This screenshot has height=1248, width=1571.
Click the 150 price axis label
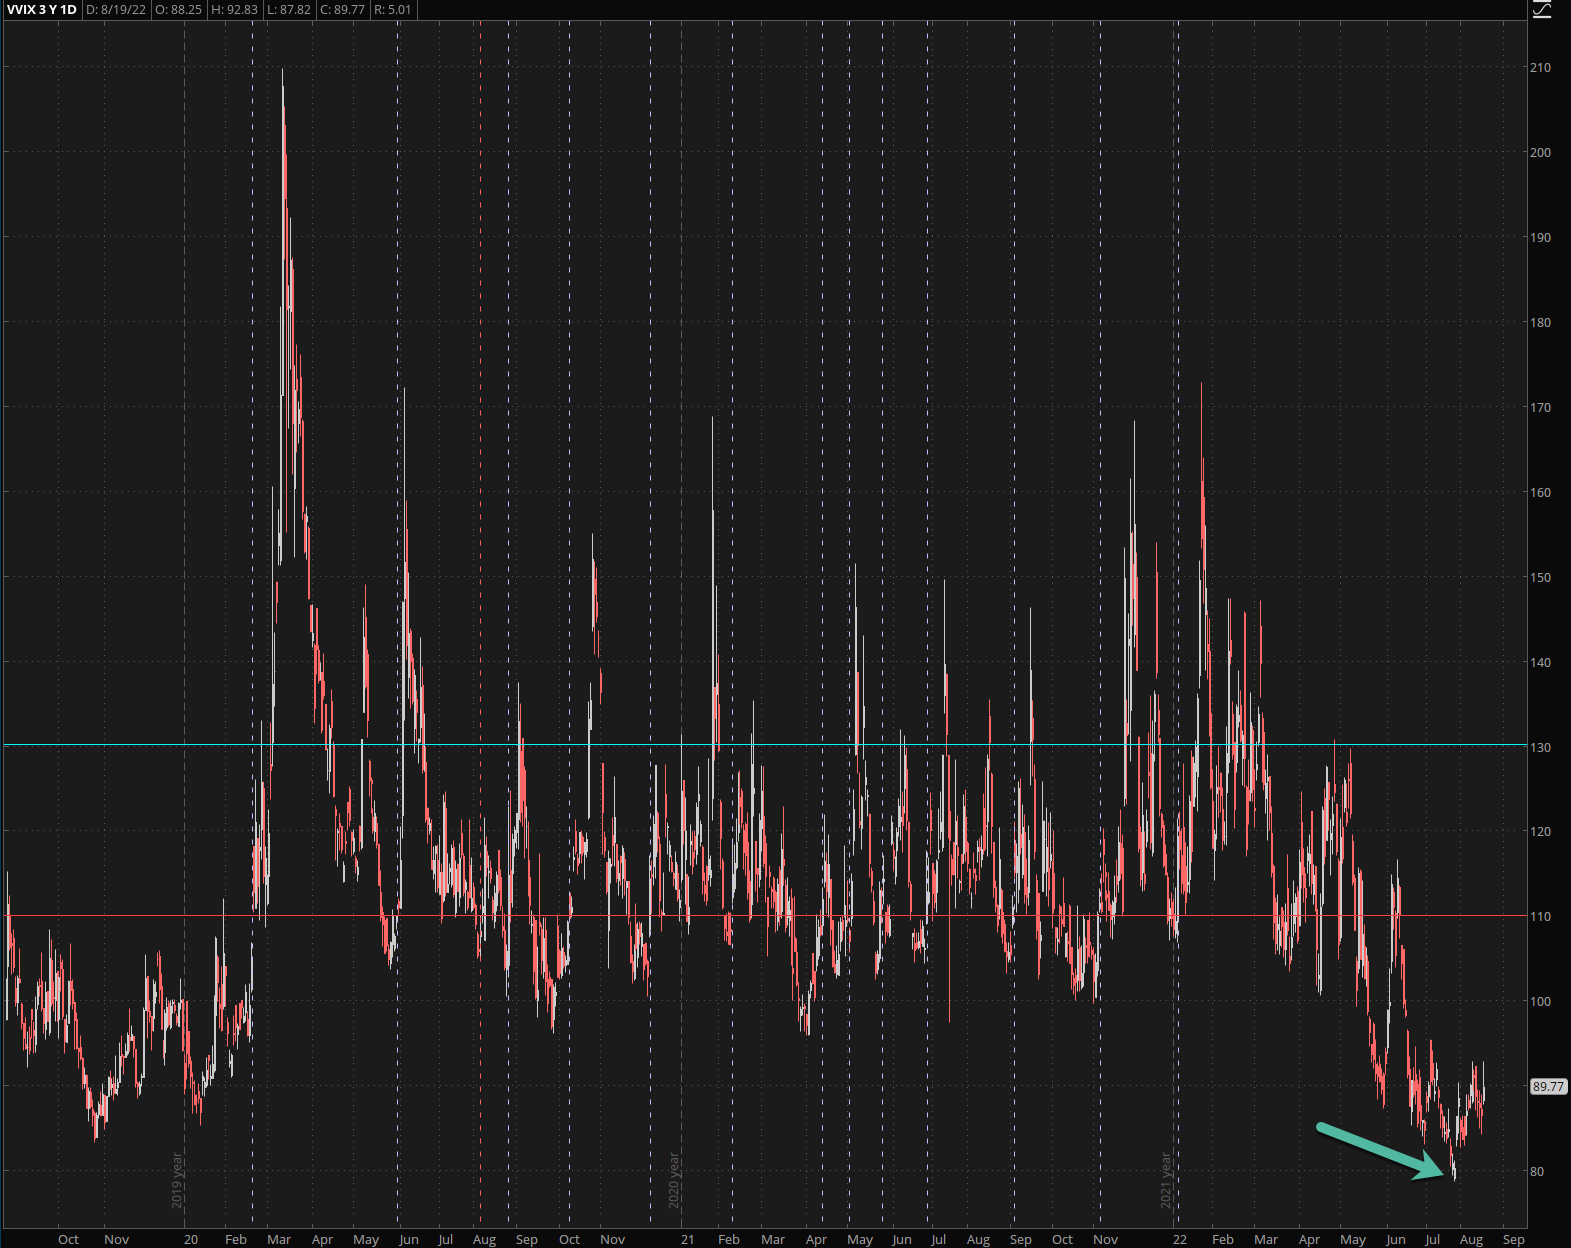(x=1540, y=577)
